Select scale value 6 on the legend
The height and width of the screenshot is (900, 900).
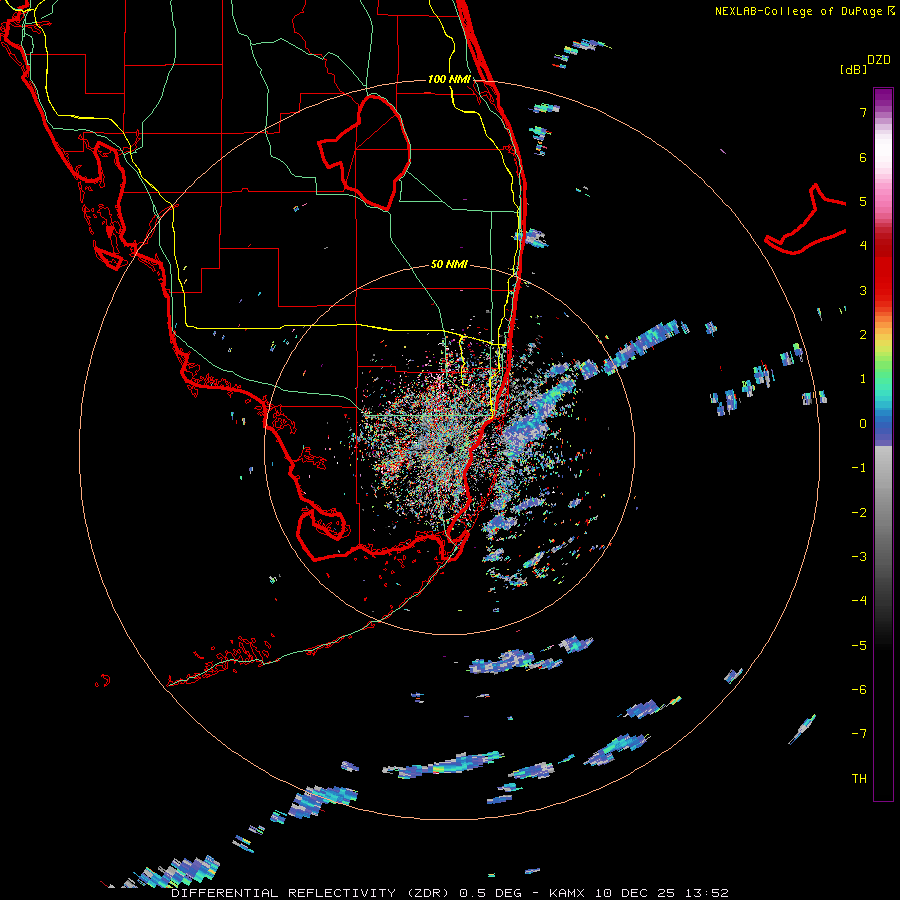(x=863, y=157)
